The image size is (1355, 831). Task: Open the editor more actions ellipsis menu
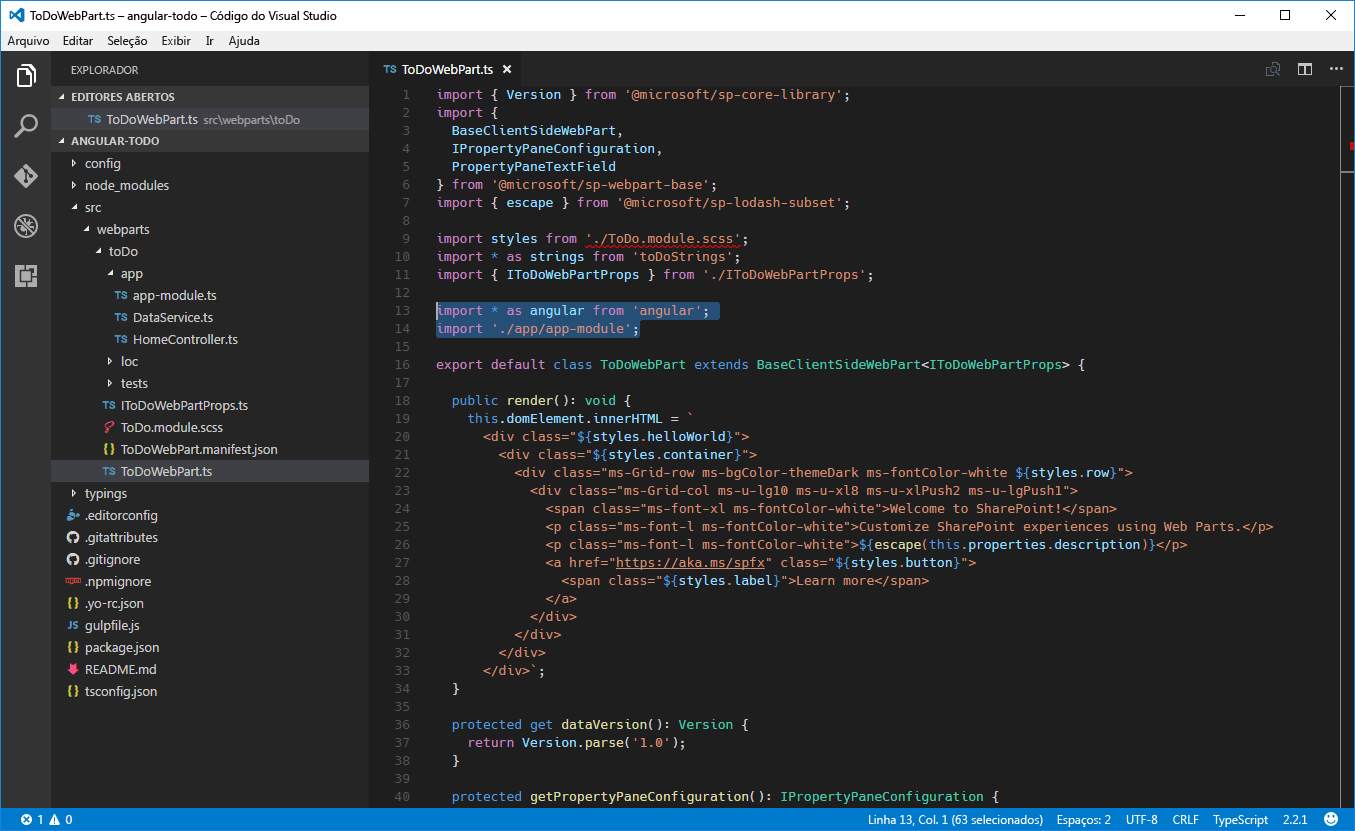1337,69
